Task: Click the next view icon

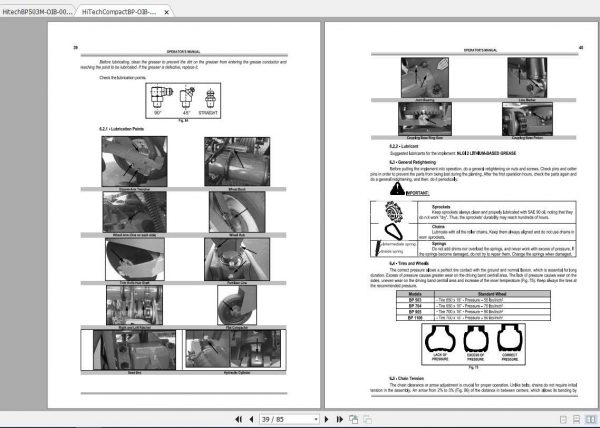Action: pos(367,419)
